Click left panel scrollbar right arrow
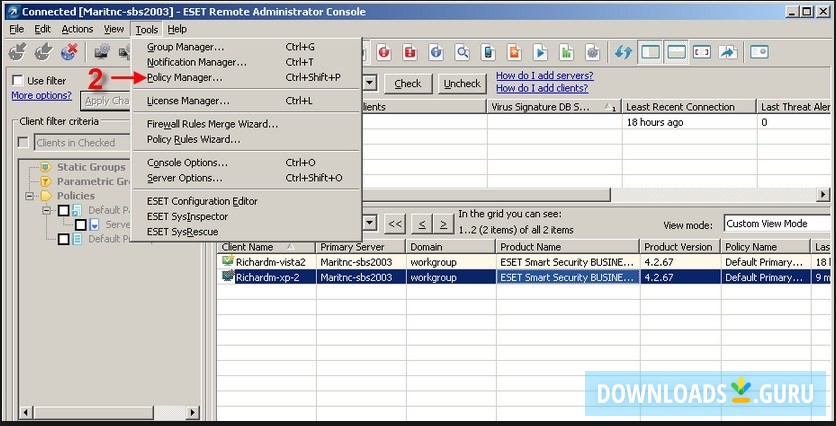Image resolution: width=836 pixels, height=426 pixels. point(193,412)
